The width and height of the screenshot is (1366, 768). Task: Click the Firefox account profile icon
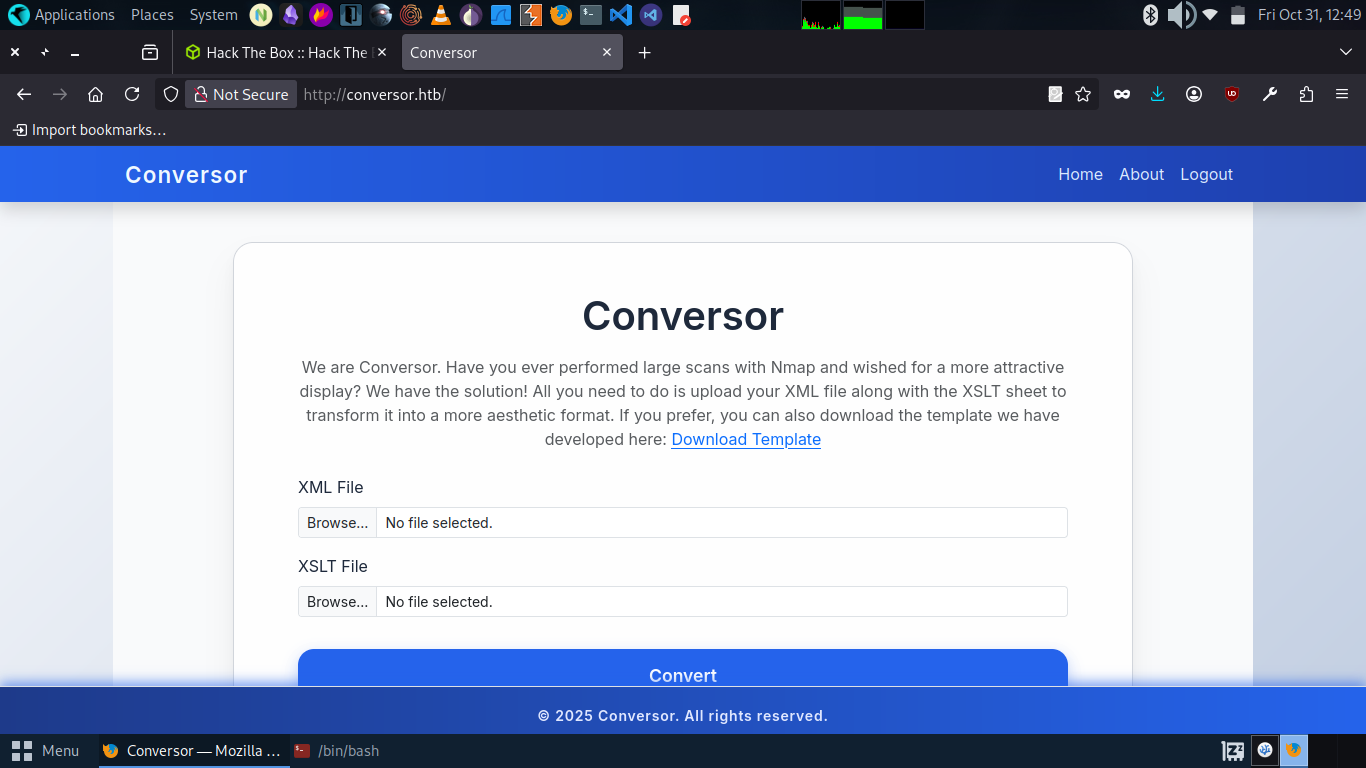[x=1194, y=94]
